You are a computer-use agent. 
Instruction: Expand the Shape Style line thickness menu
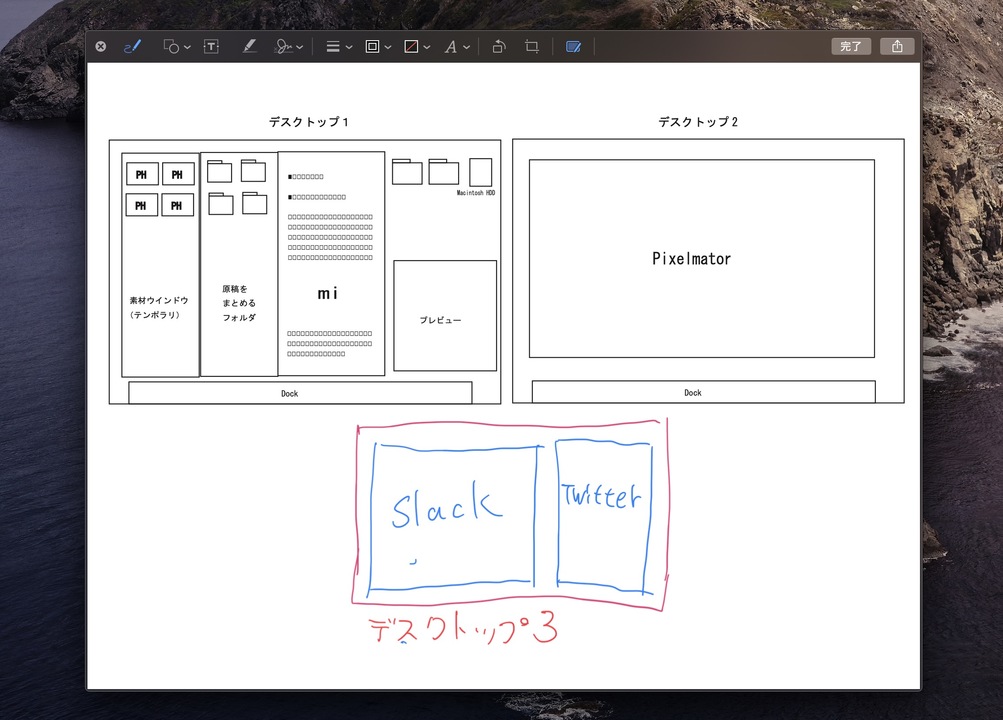coord(339,47)
